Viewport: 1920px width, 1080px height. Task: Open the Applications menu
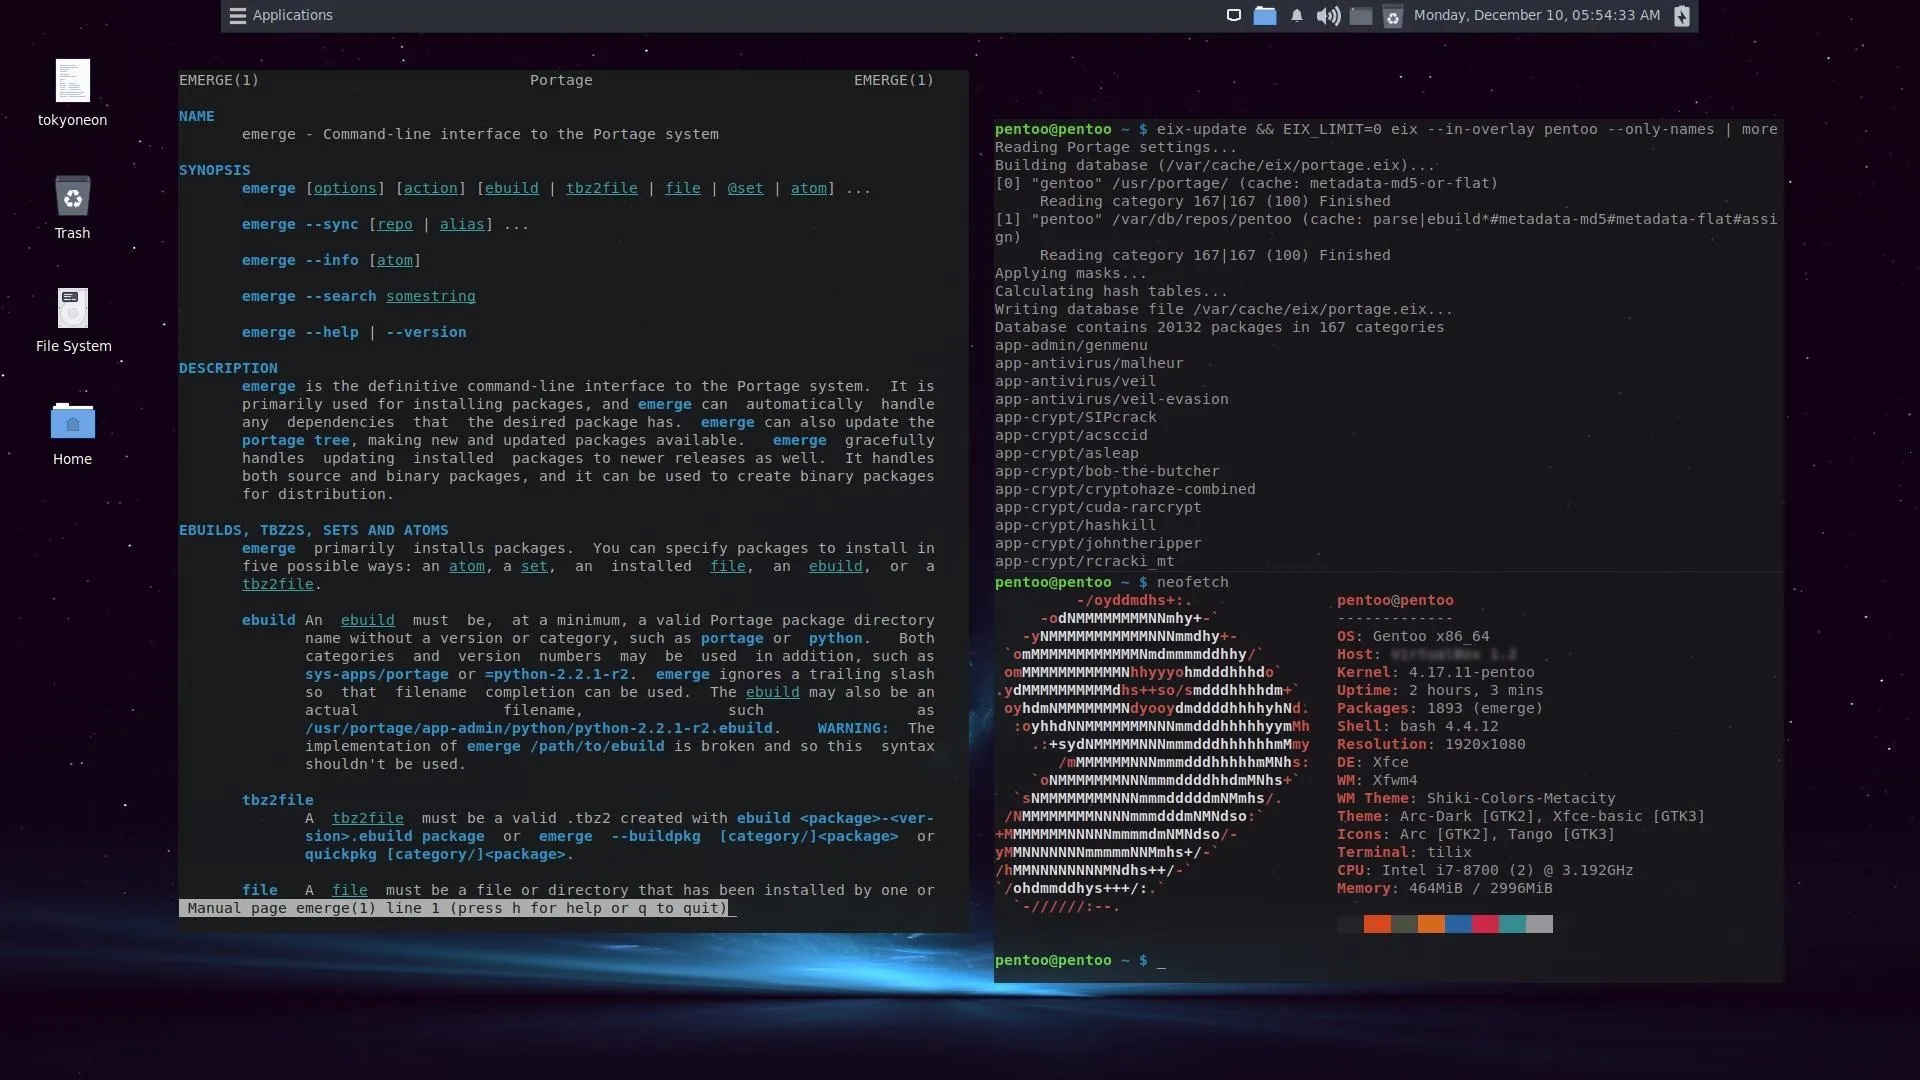click(281, 15)
